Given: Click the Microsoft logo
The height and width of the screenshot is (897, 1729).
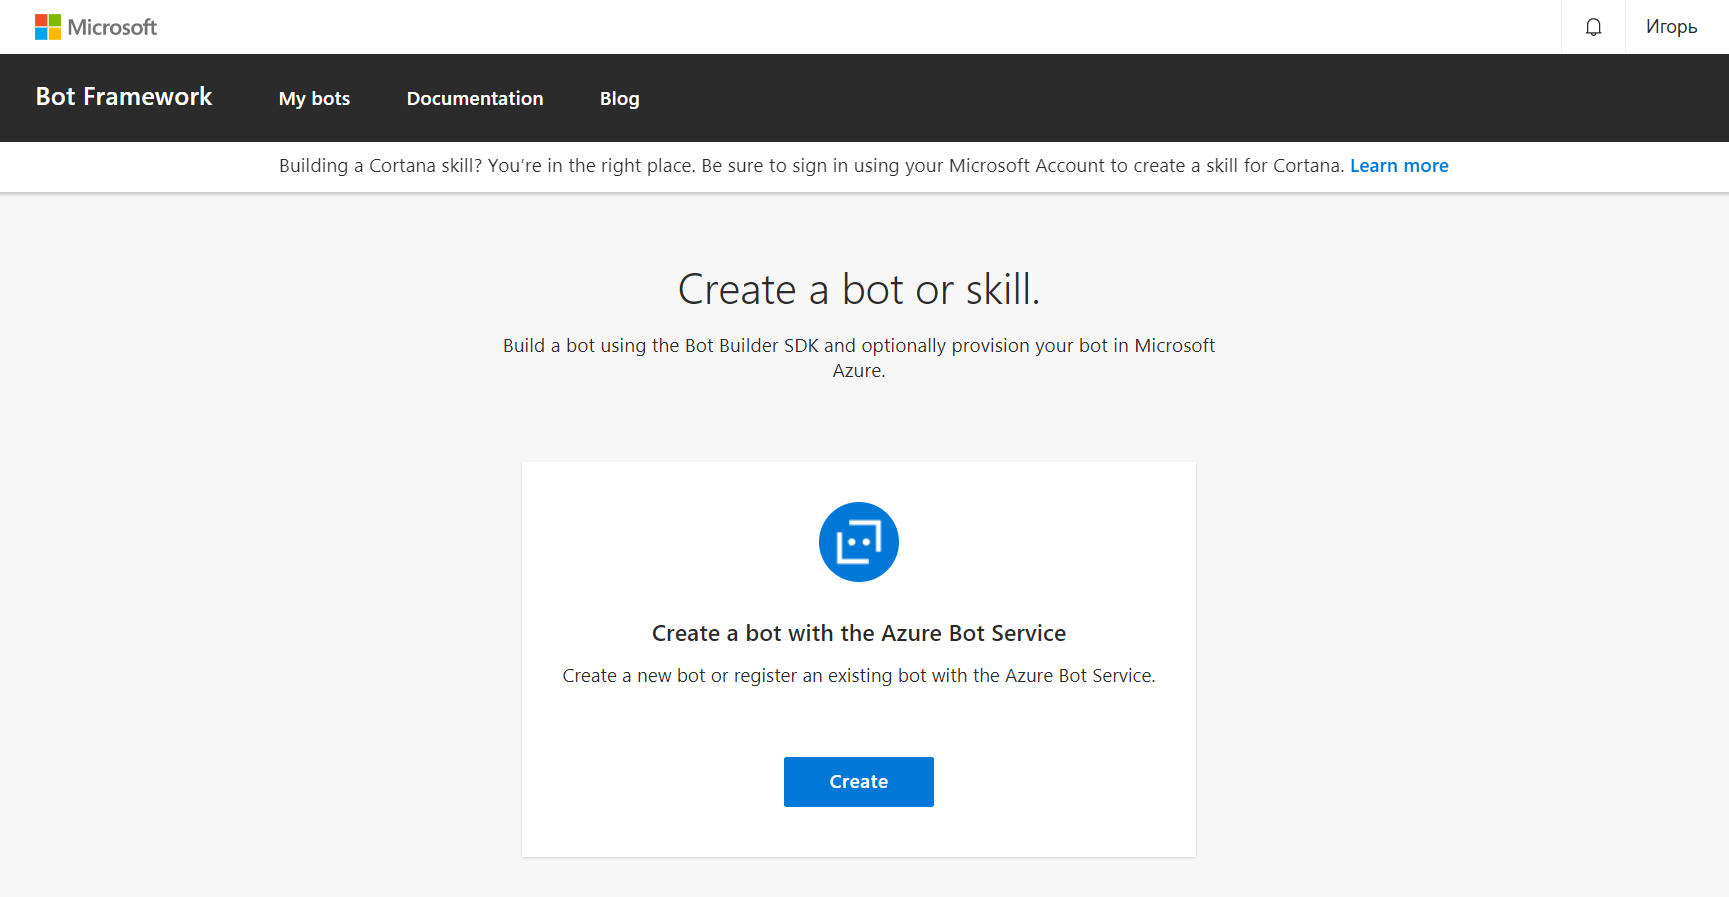Looking at the screenshot, I should (96, 27).
